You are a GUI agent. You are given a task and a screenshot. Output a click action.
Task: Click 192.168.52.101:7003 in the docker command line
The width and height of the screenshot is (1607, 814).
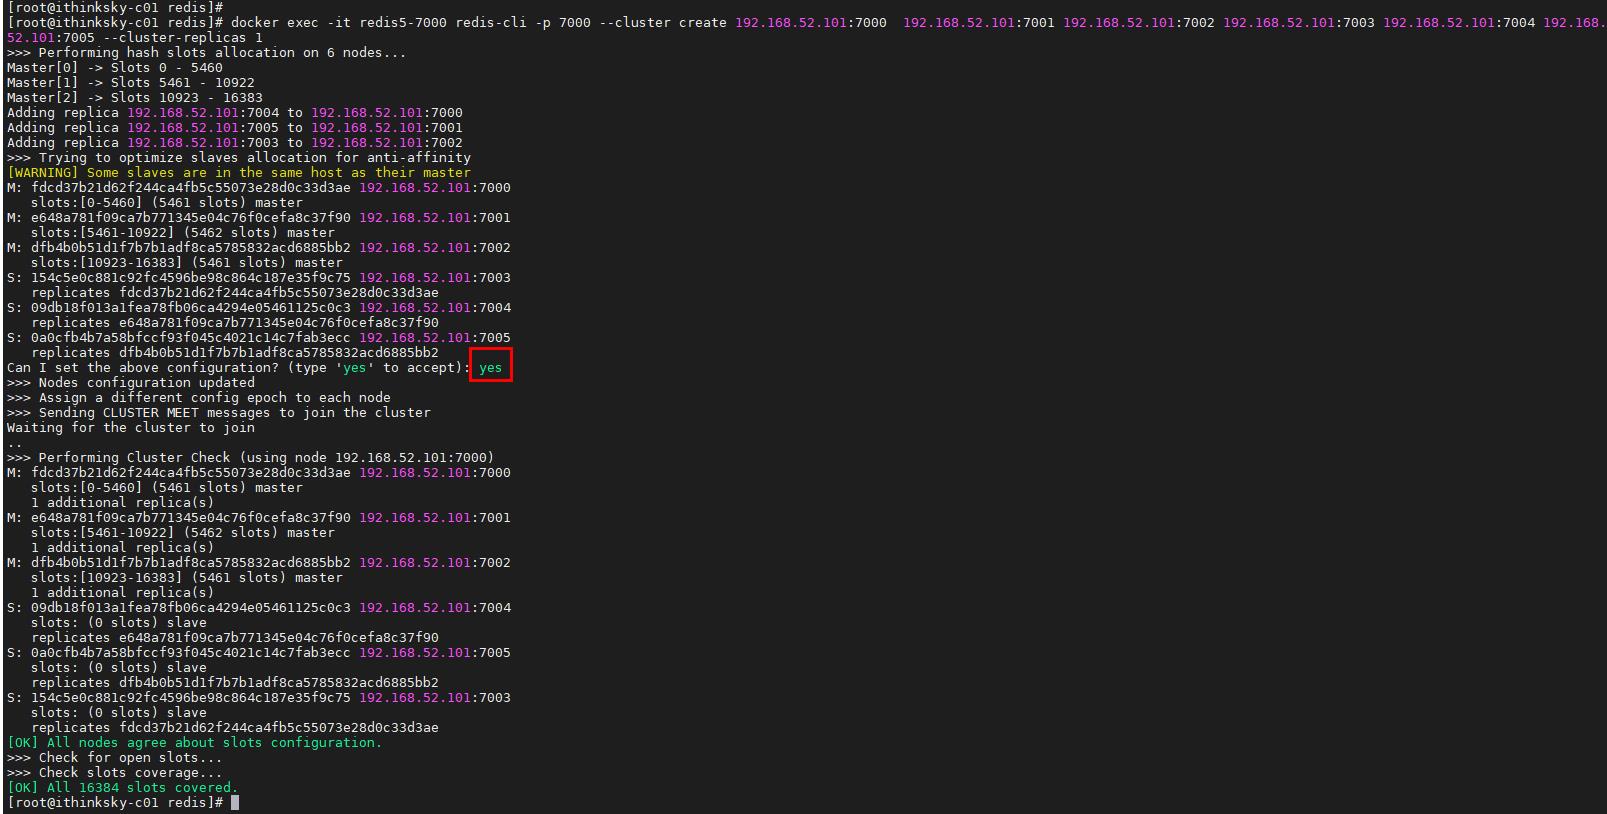(1298, 22)
